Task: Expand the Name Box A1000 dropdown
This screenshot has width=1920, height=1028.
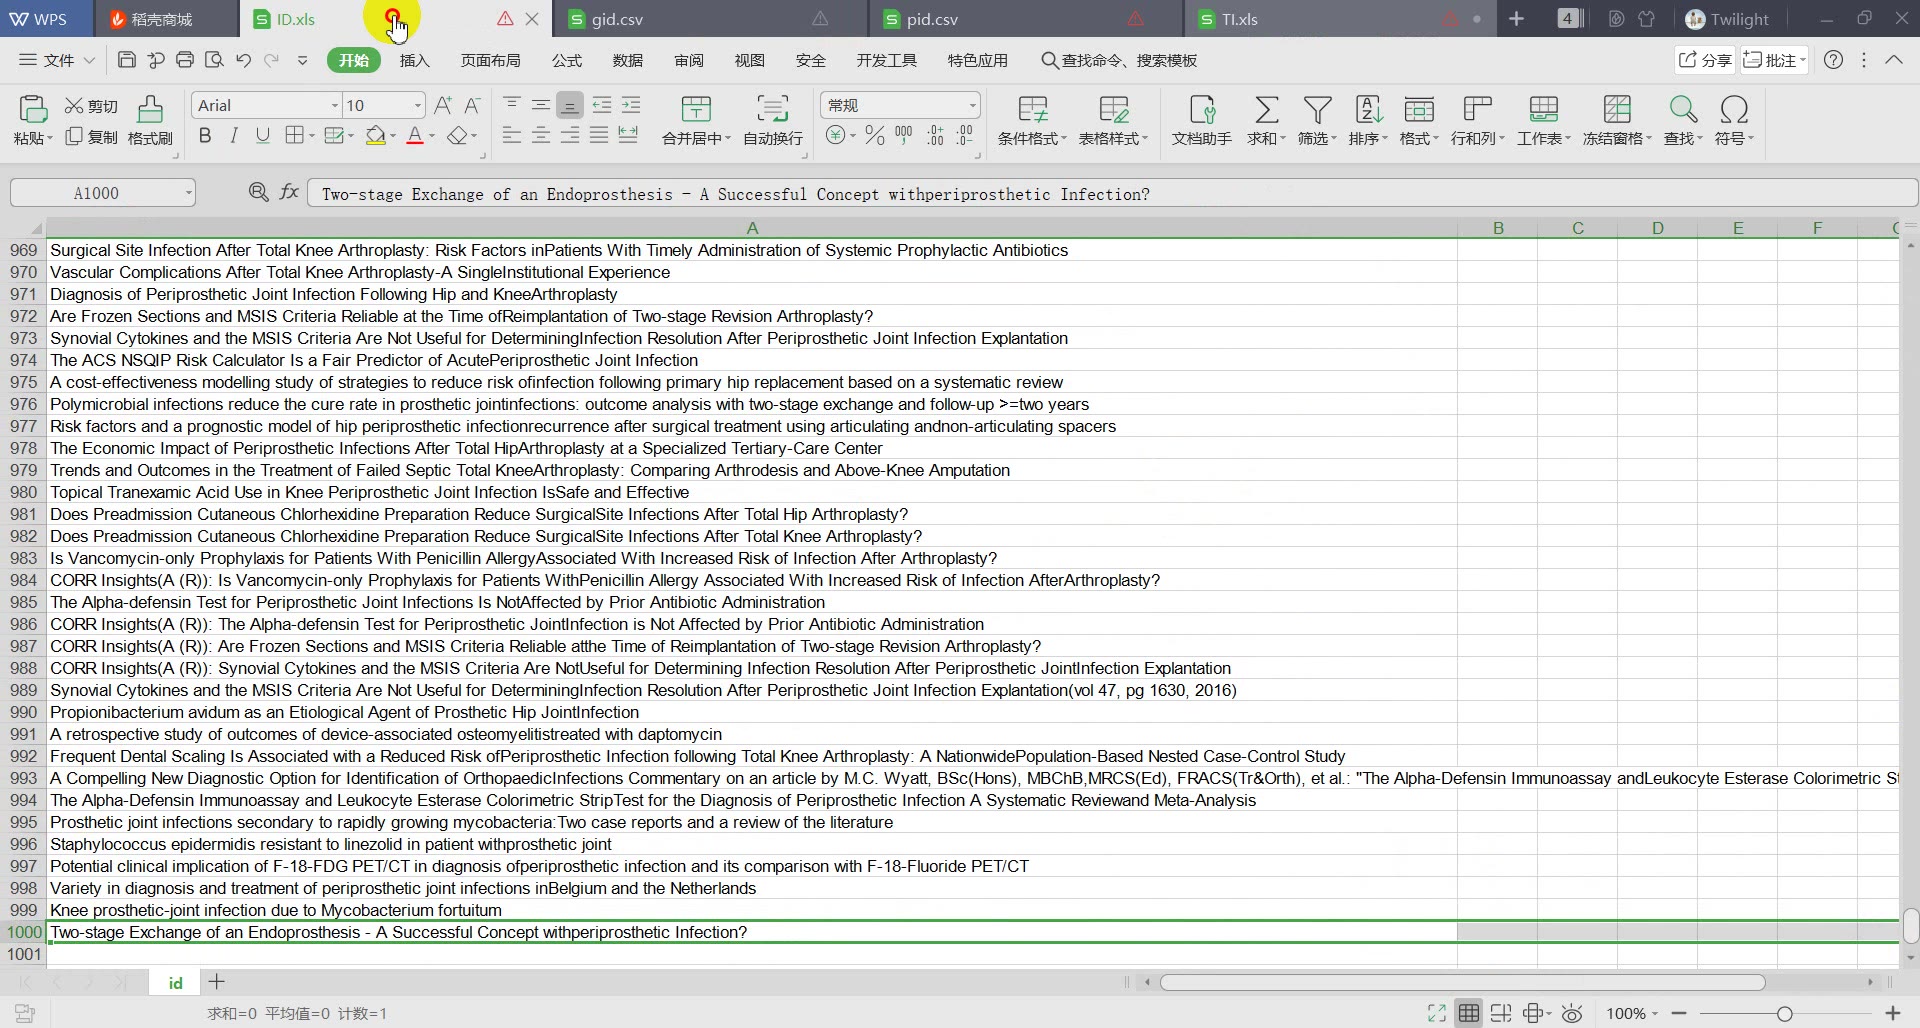Action: 188,193
